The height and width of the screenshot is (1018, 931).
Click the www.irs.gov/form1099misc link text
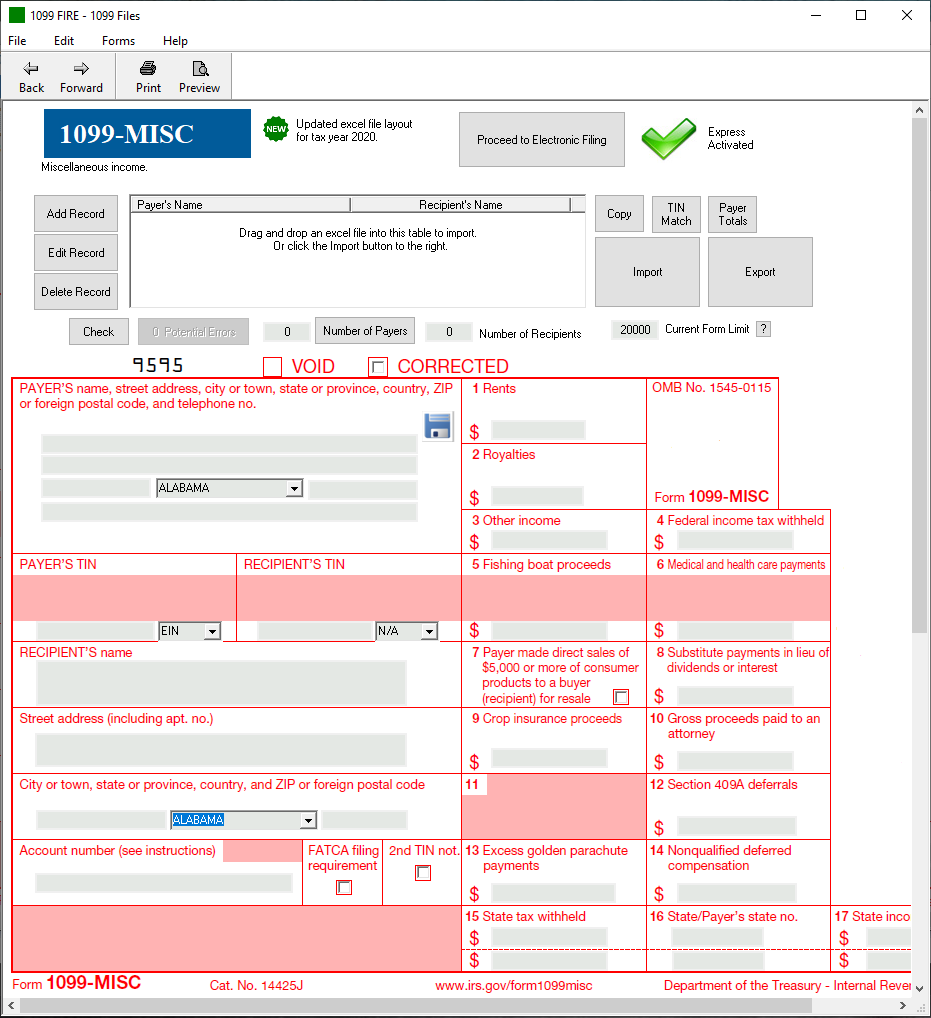514,986
